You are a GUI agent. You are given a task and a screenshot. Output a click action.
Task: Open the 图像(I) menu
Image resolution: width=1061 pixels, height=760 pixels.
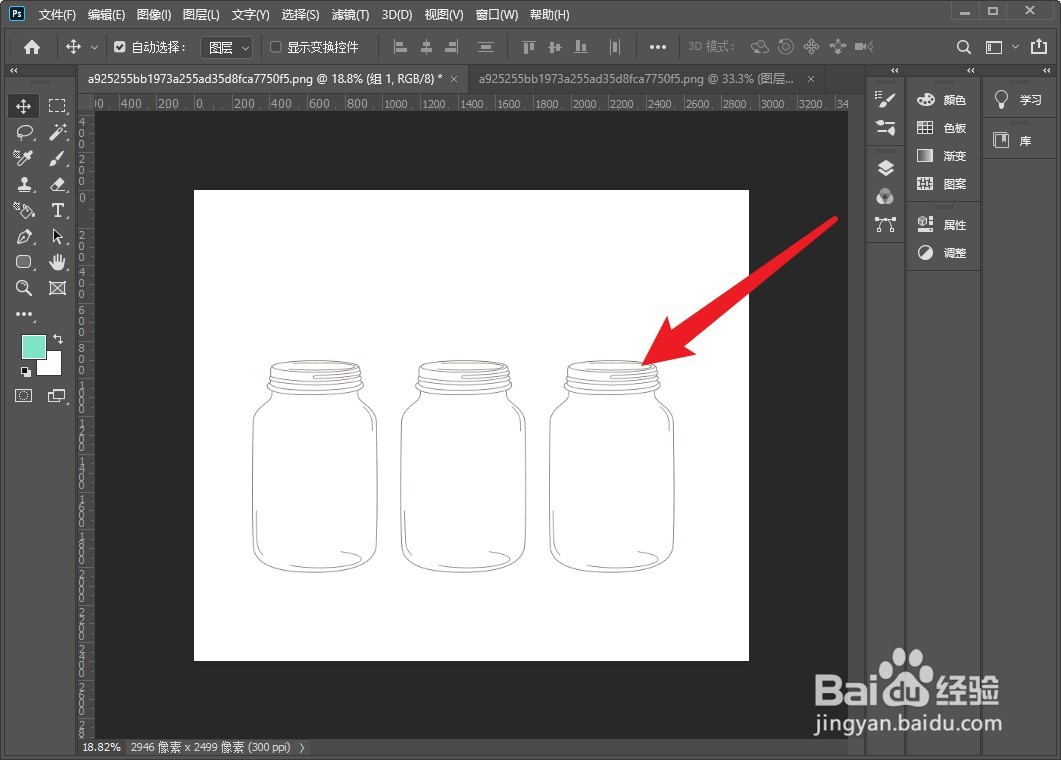coord(154,14)
